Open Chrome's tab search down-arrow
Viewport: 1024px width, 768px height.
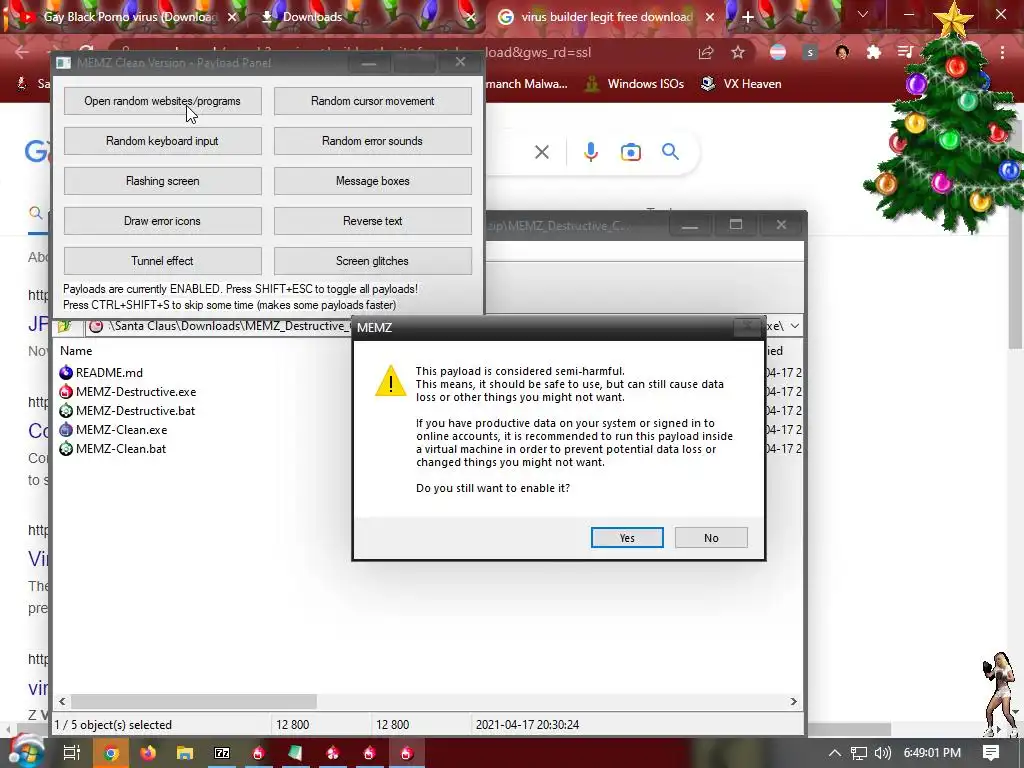[863, 15]
